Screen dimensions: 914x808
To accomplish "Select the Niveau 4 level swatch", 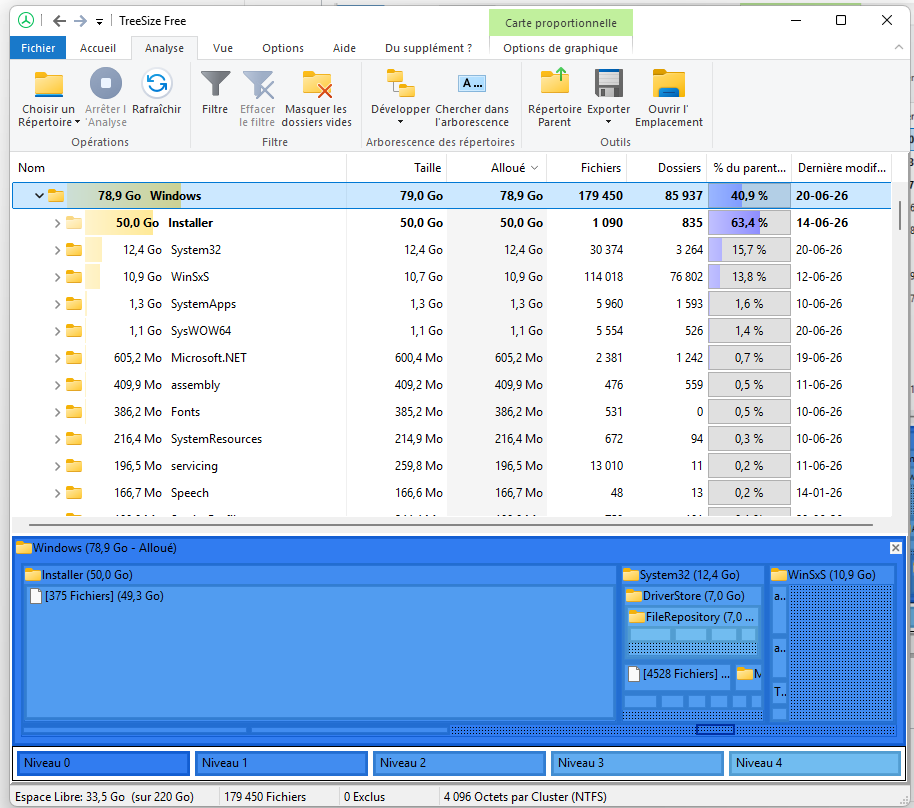I will point(814,763).
